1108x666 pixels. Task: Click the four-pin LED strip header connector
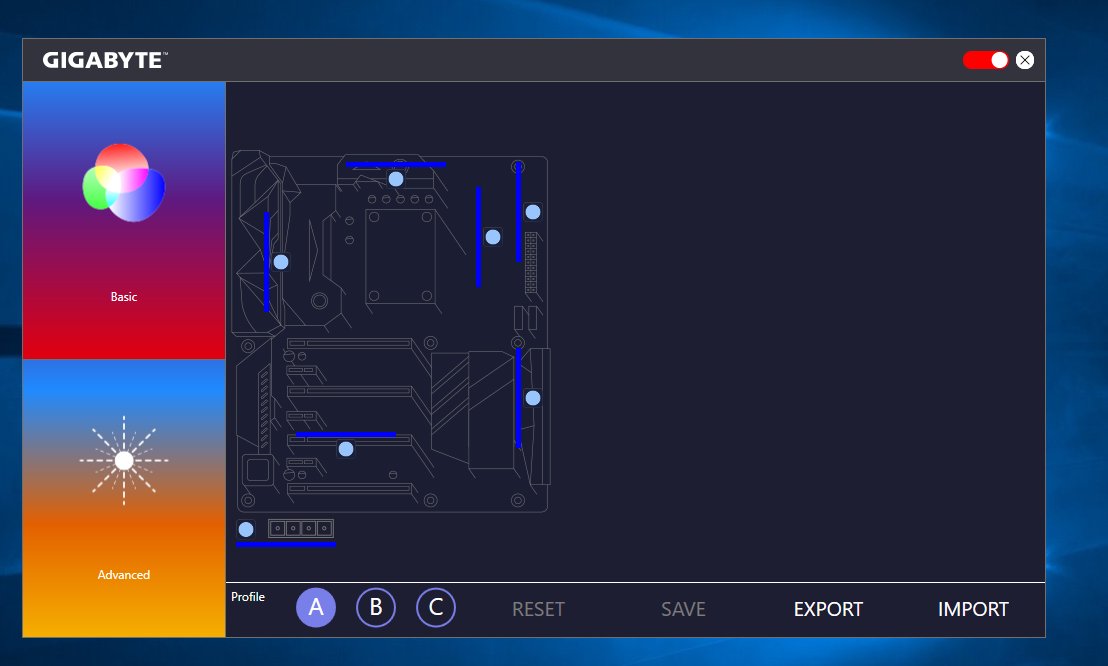300,529
